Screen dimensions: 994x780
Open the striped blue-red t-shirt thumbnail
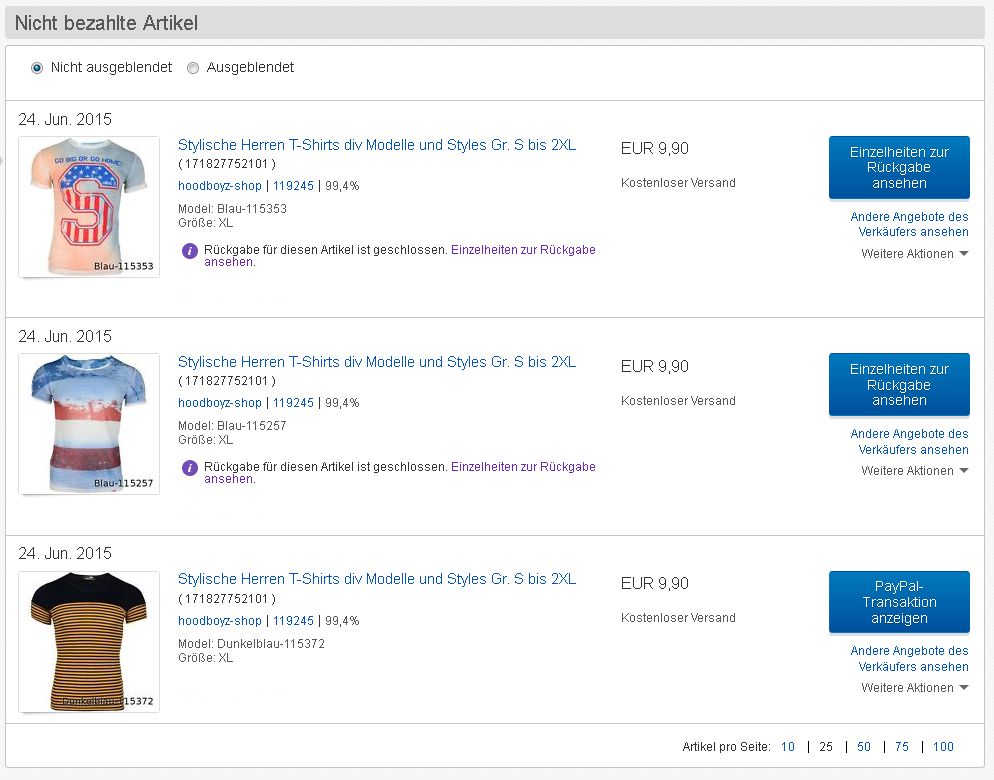coord(89,424)
